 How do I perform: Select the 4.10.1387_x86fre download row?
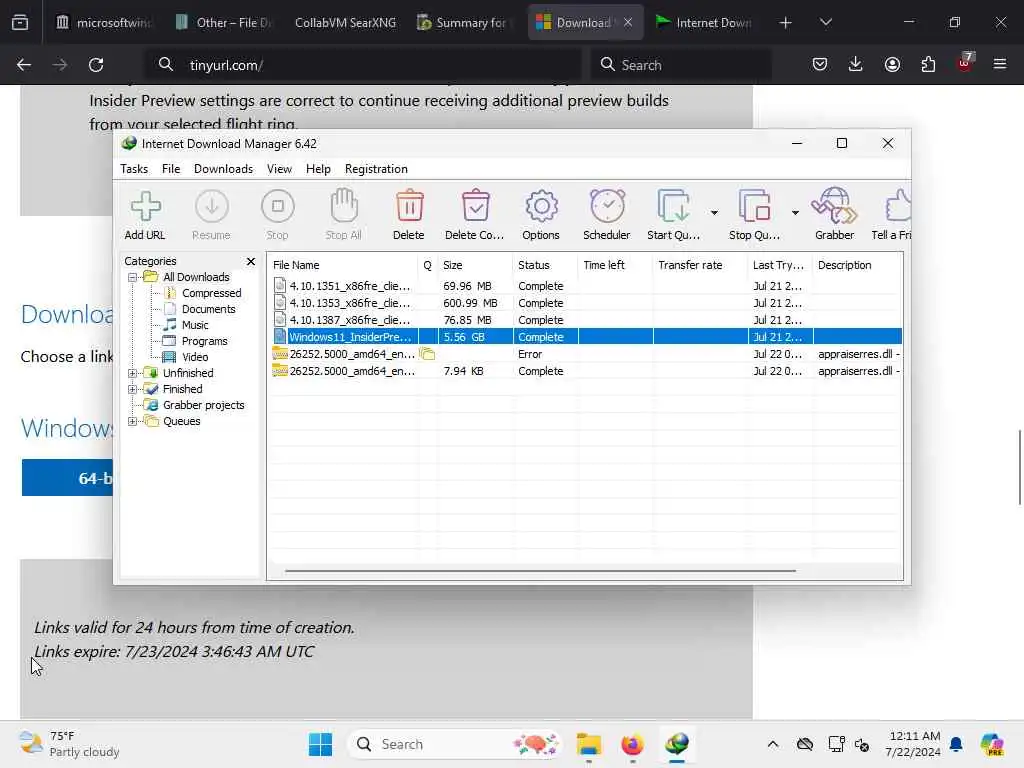585,320
